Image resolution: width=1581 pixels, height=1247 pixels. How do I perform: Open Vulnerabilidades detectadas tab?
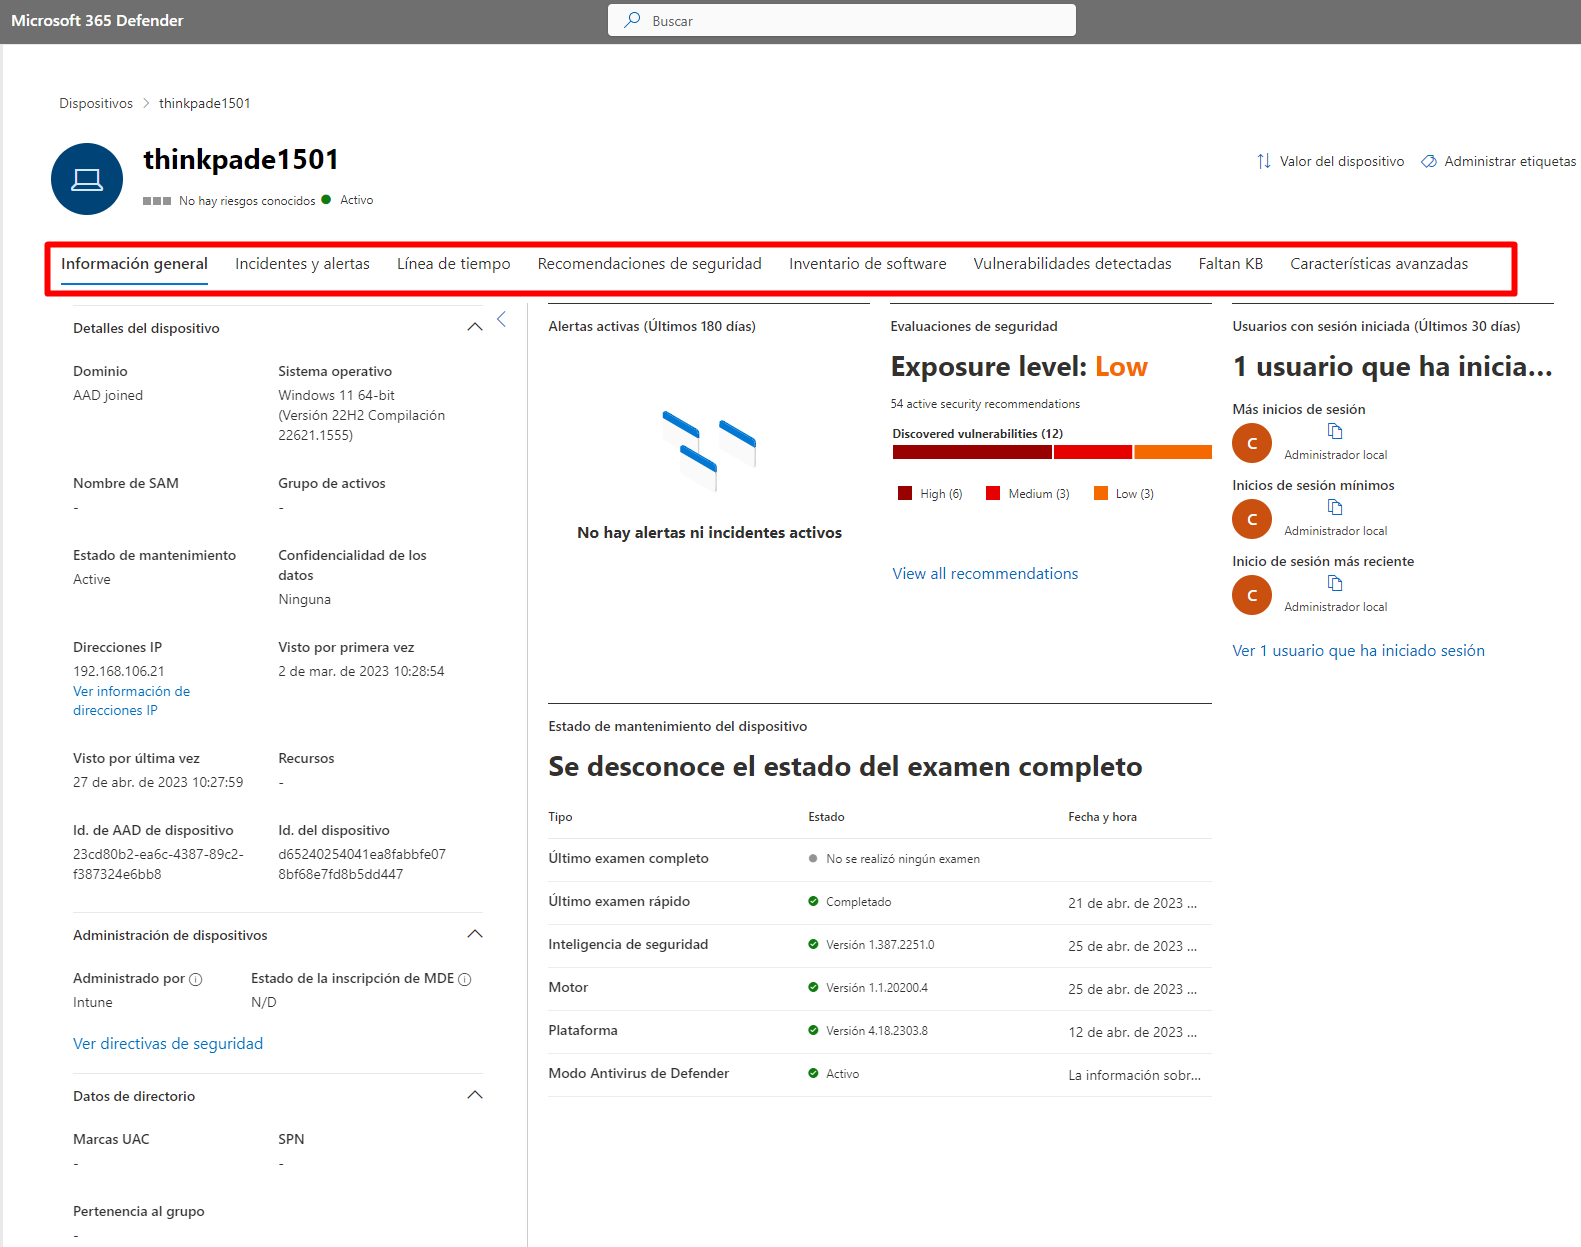click(1072, 264)
